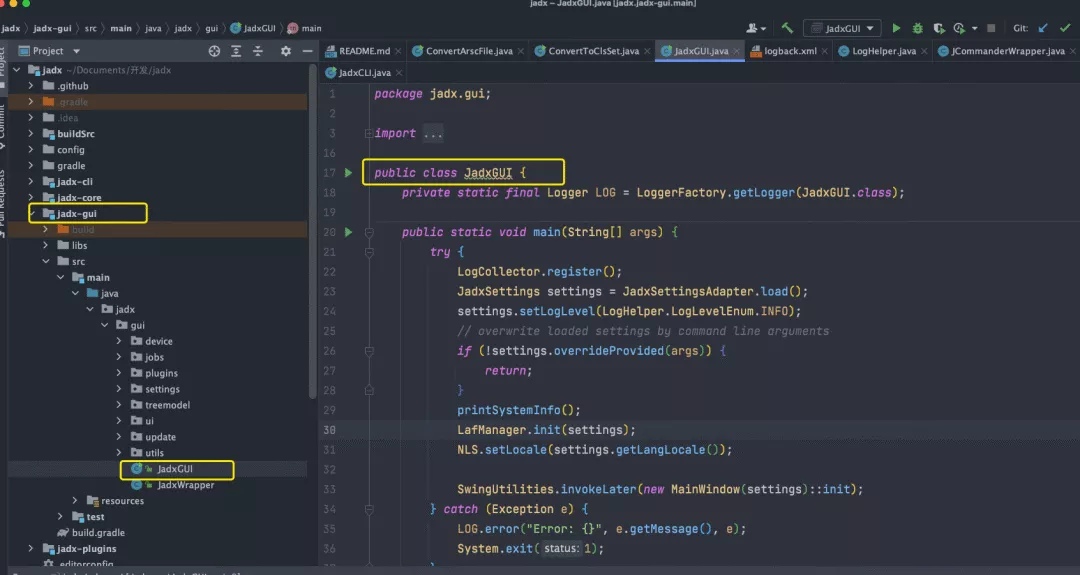Select opened file using the crosshair icon
Image resolution: width=1080 pixels, height=575 pixels.
214,51
